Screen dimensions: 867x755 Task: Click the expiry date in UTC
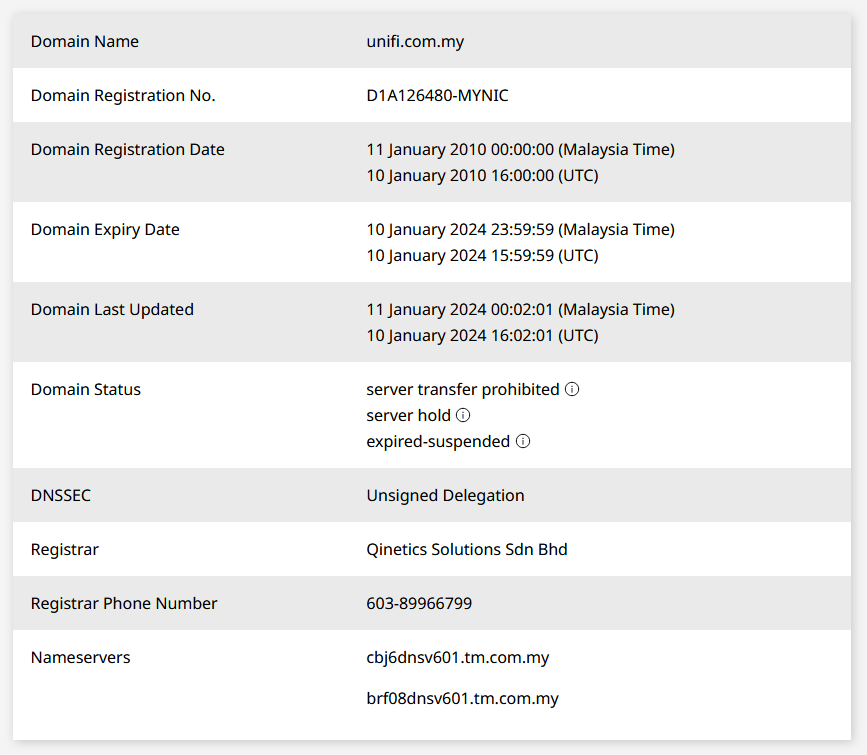pos(482,256)
